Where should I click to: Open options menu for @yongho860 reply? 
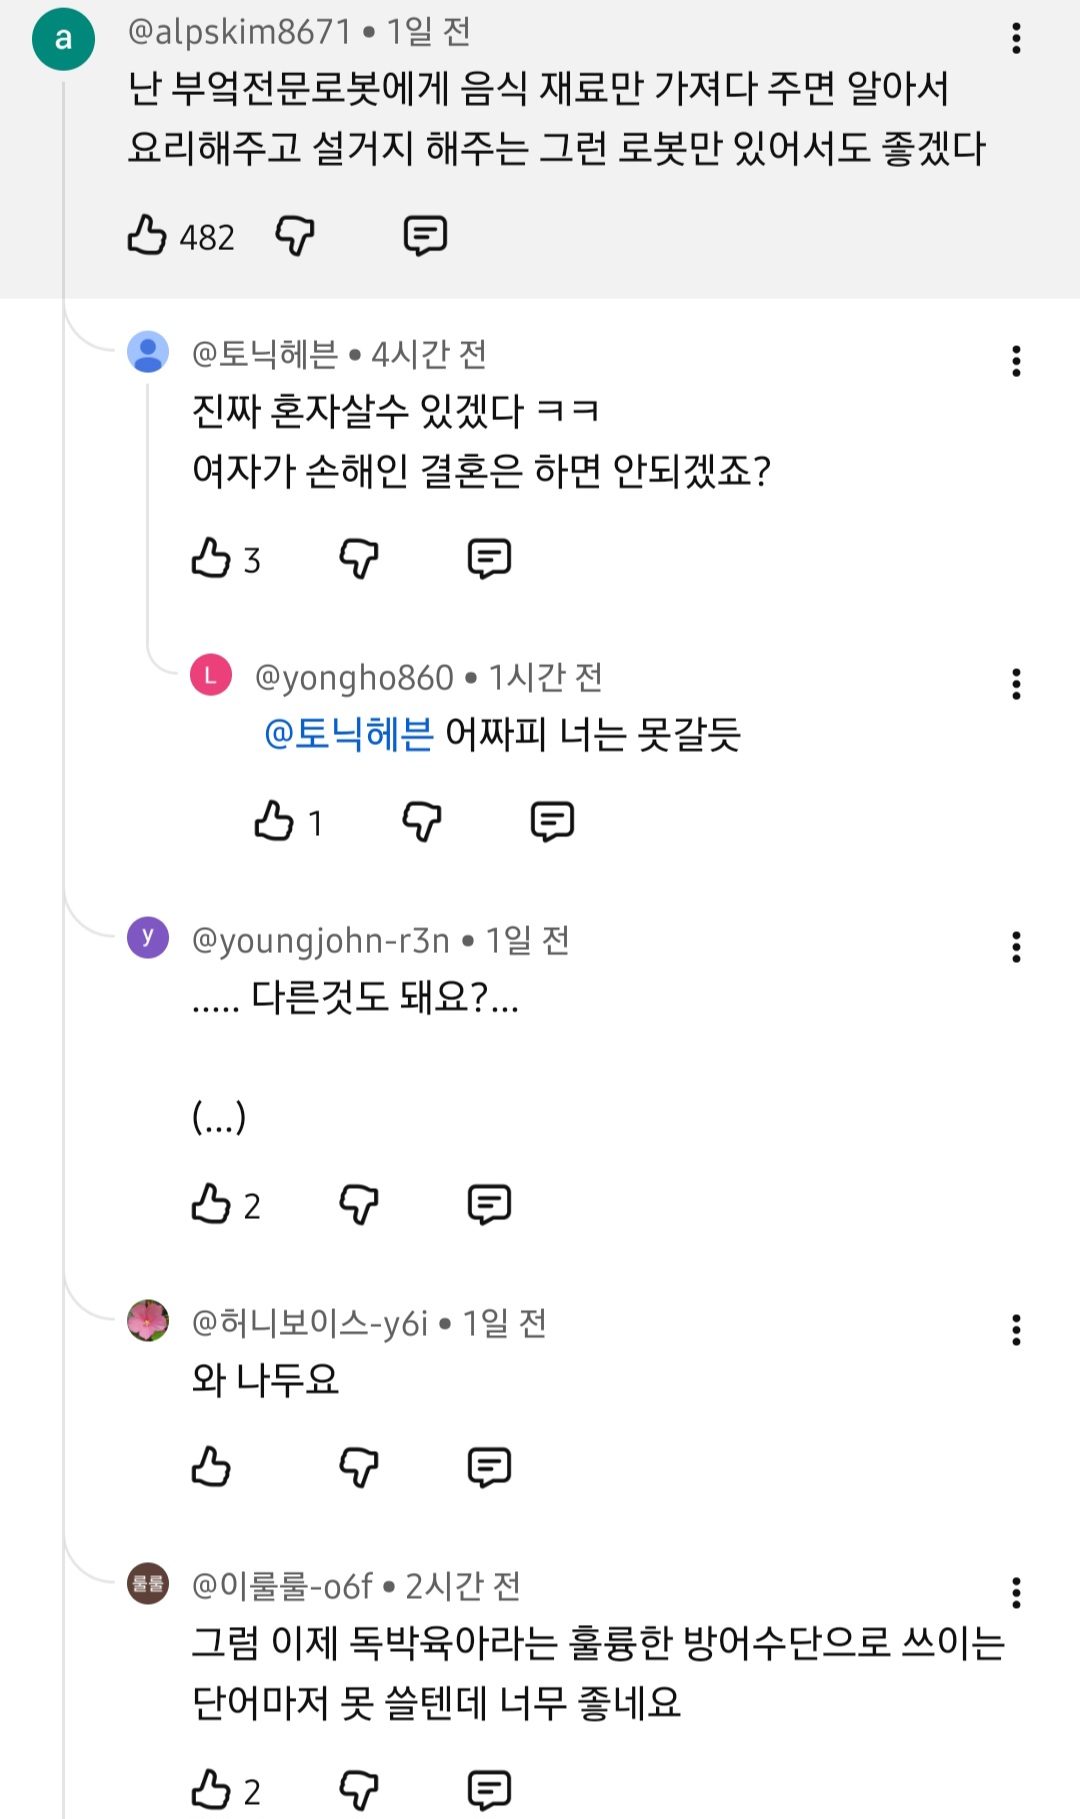pyautogui.click(x=1016, y=684)
